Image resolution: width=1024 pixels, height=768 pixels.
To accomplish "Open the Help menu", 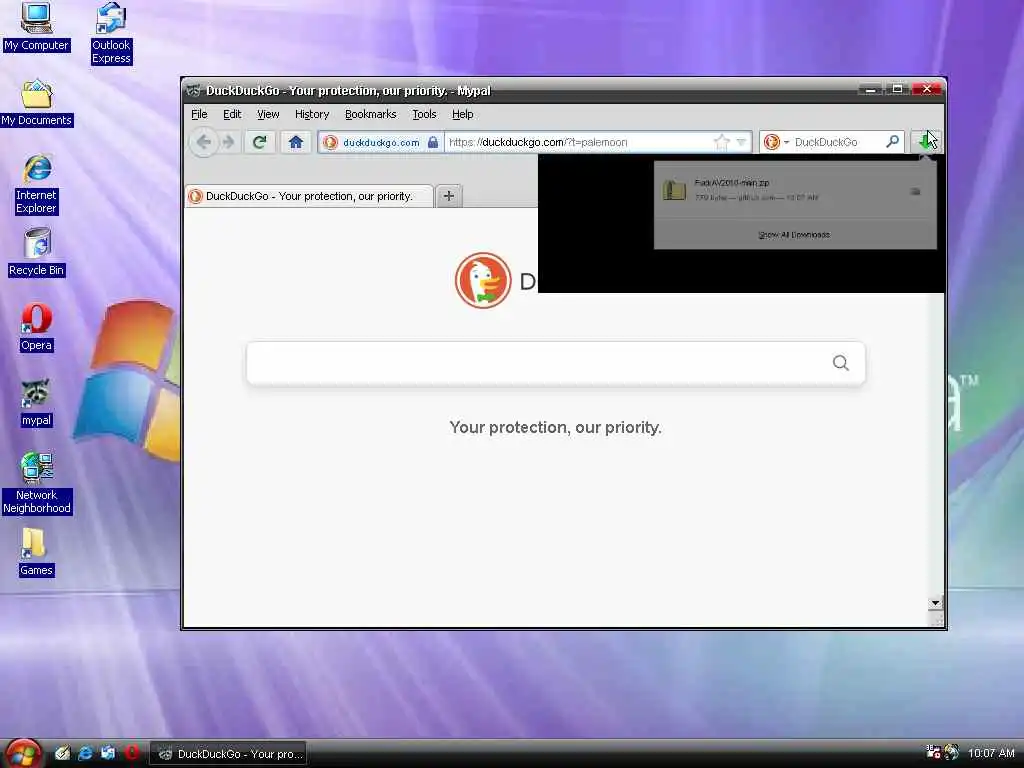I will [x=462, y=114].
